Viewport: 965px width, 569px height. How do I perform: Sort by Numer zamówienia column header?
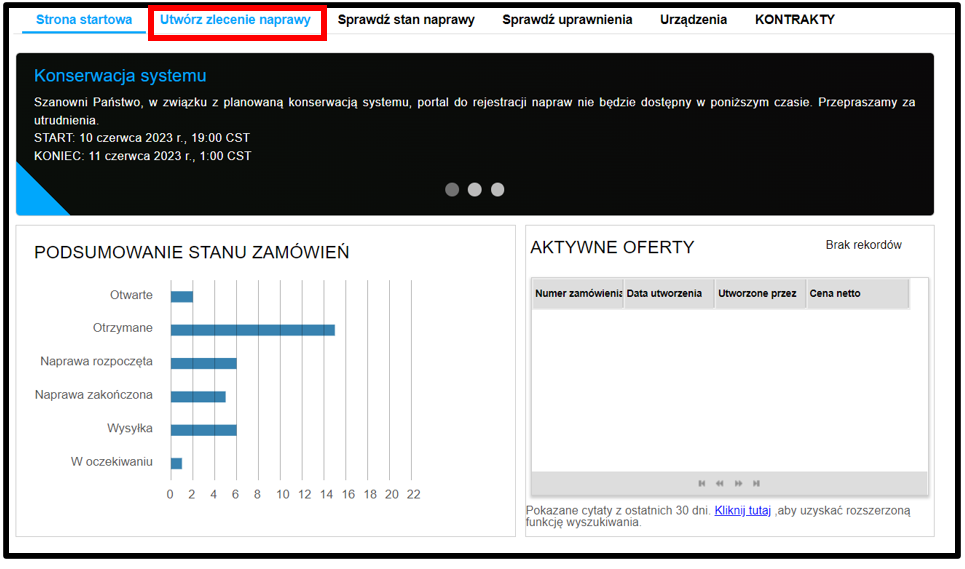[578, 293]
